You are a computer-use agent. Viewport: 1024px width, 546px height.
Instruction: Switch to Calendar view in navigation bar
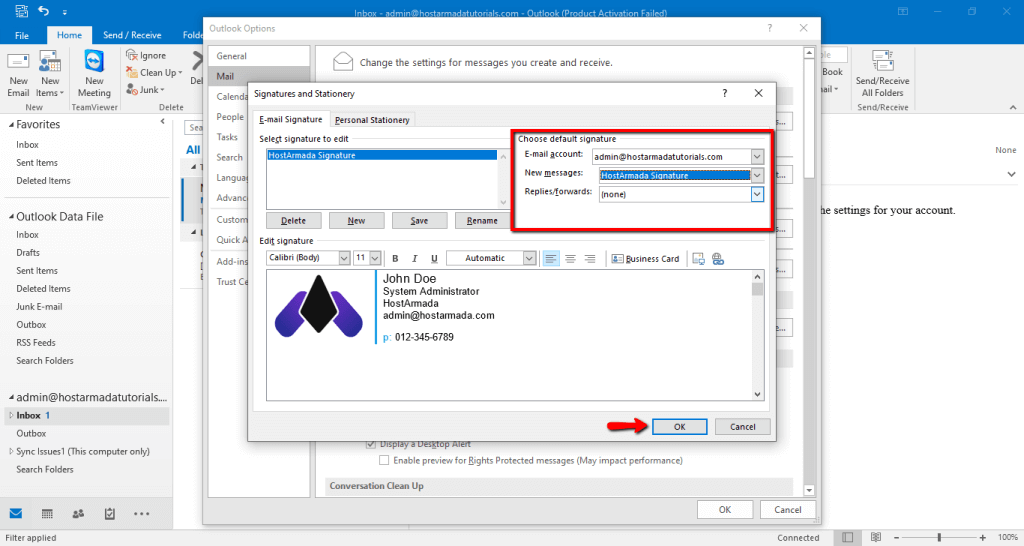click(x=47, y=513)
